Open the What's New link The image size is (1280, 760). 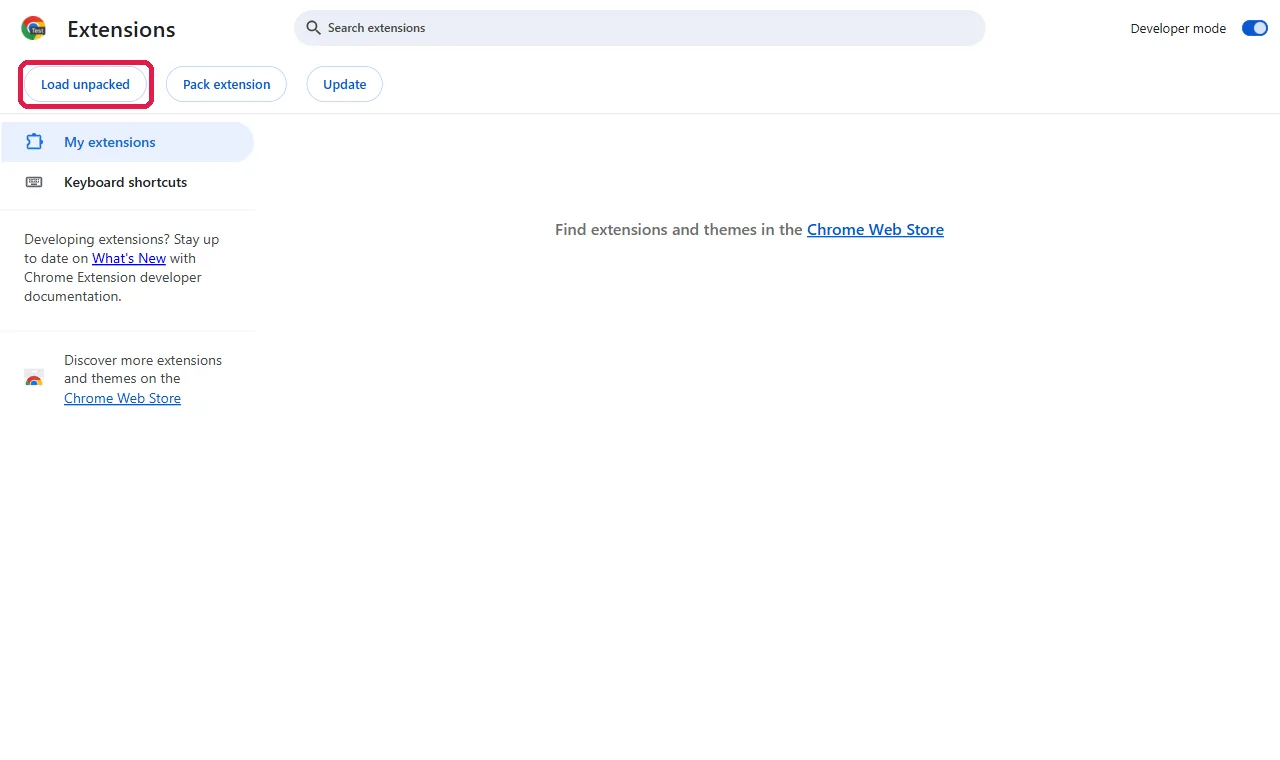[129, 258]
